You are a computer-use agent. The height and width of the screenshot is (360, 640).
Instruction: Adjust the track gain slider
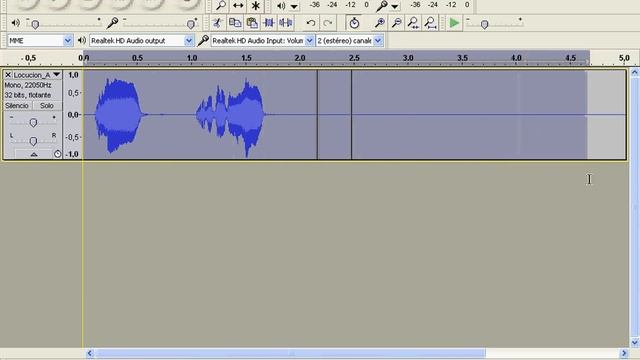click(x=33, y=122)
